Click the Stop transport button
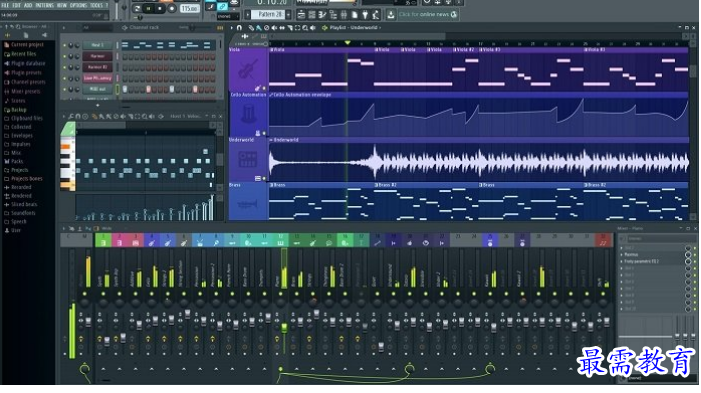This screenshot has height=393, width=701. [x=160, y=8]
